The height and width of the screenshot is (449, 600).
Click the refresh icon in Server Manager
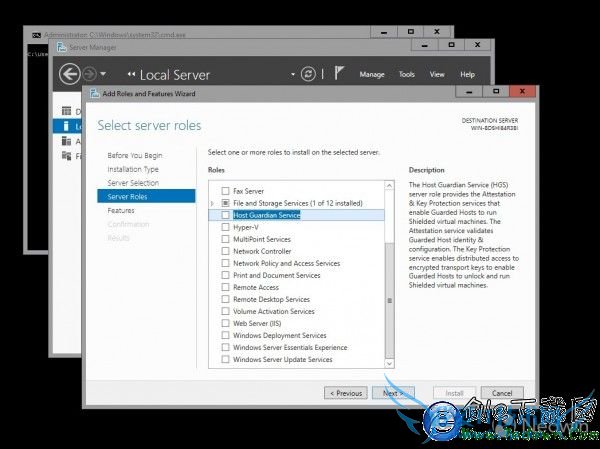click(x=308, y=74)
